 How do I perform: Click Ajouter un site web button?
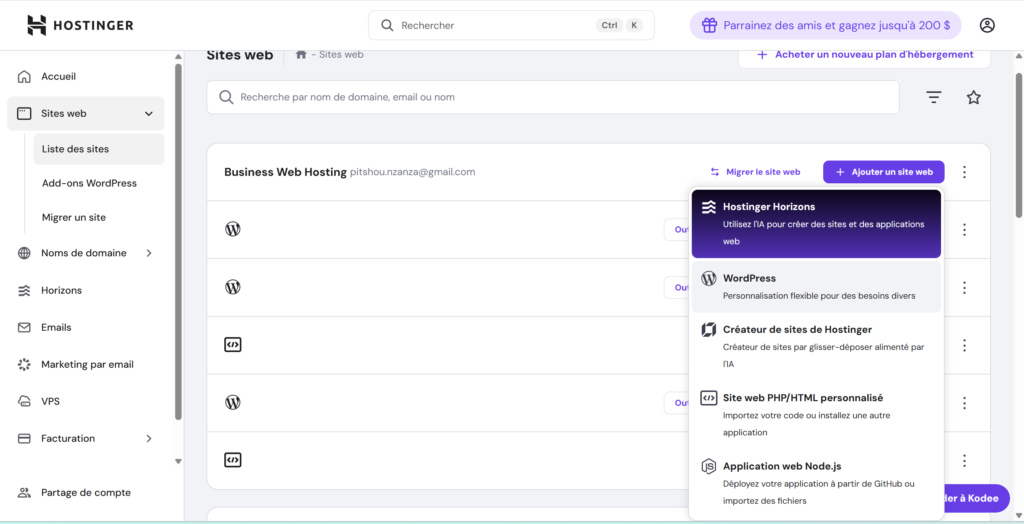pos(883,172)
